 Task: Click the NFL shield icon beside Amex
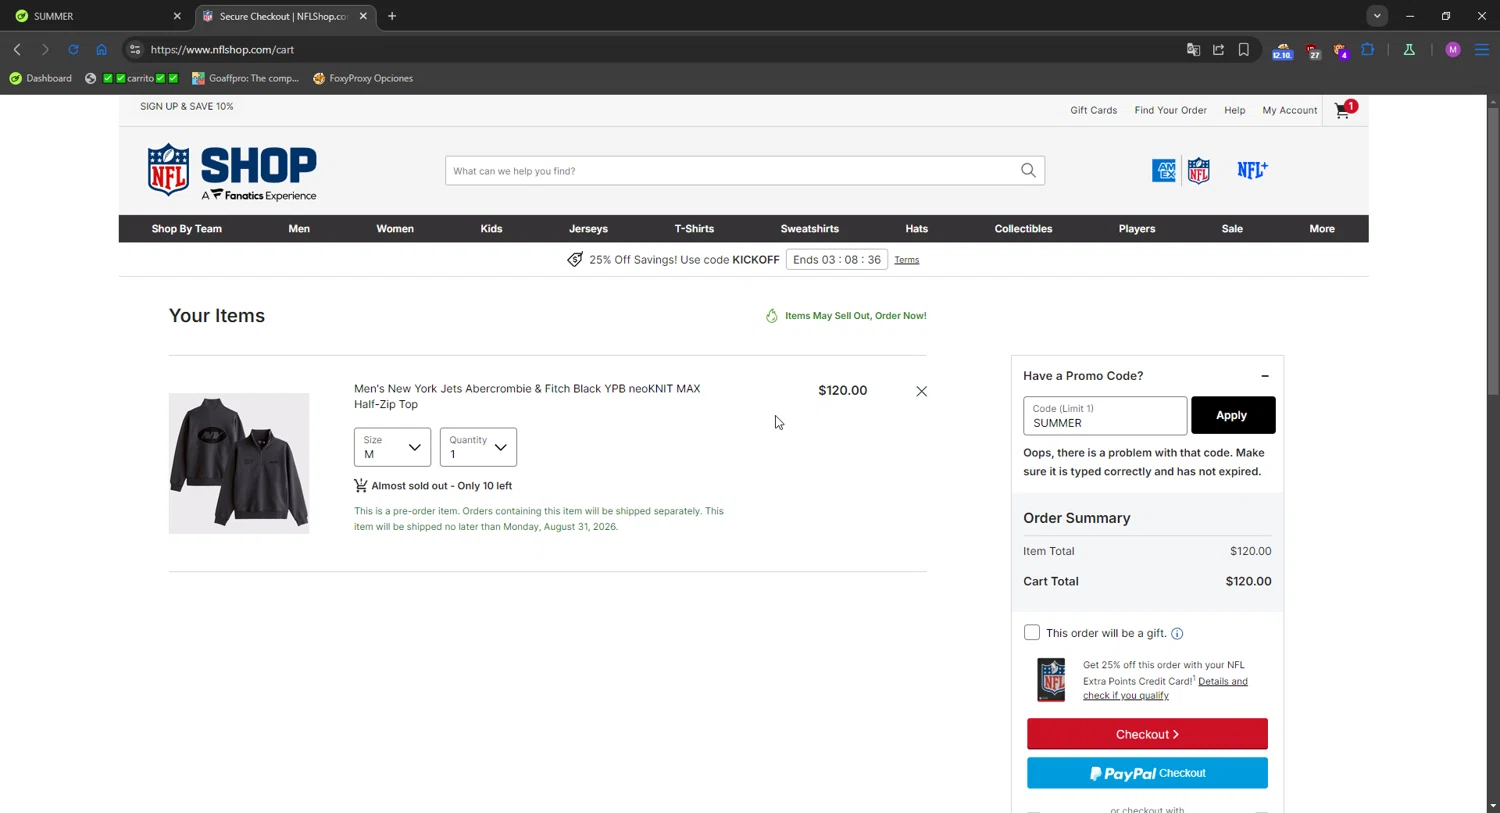click(x=1198, y=171)
